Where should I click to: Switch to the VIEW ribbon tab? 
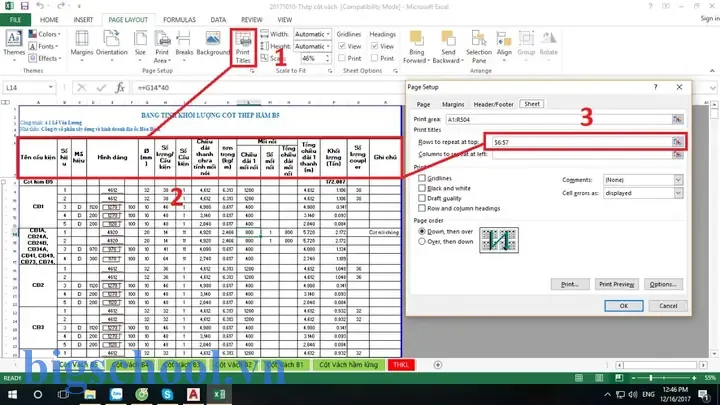[284, 20]
